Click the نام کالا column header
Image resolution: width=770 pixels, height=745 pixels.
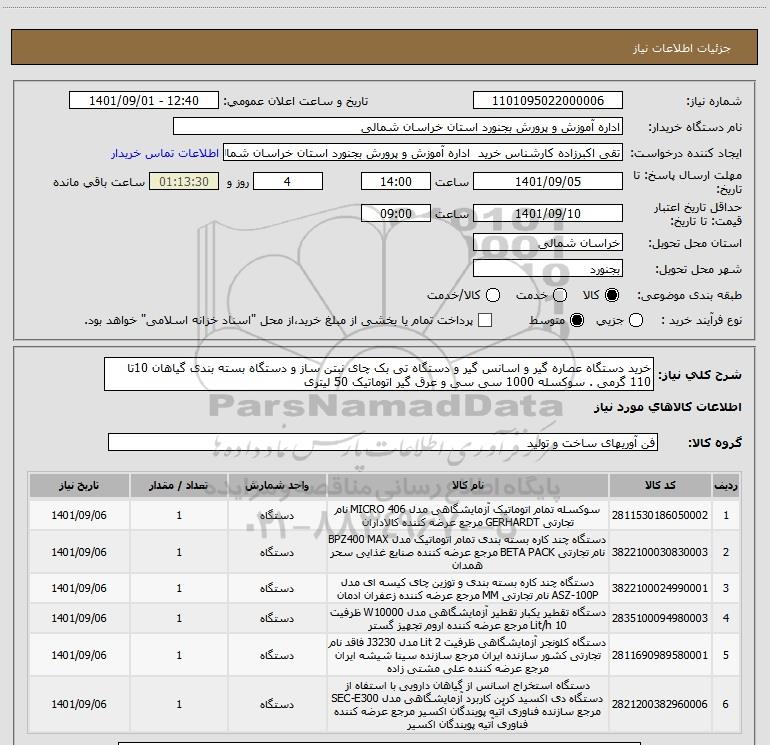click(468, 486)
